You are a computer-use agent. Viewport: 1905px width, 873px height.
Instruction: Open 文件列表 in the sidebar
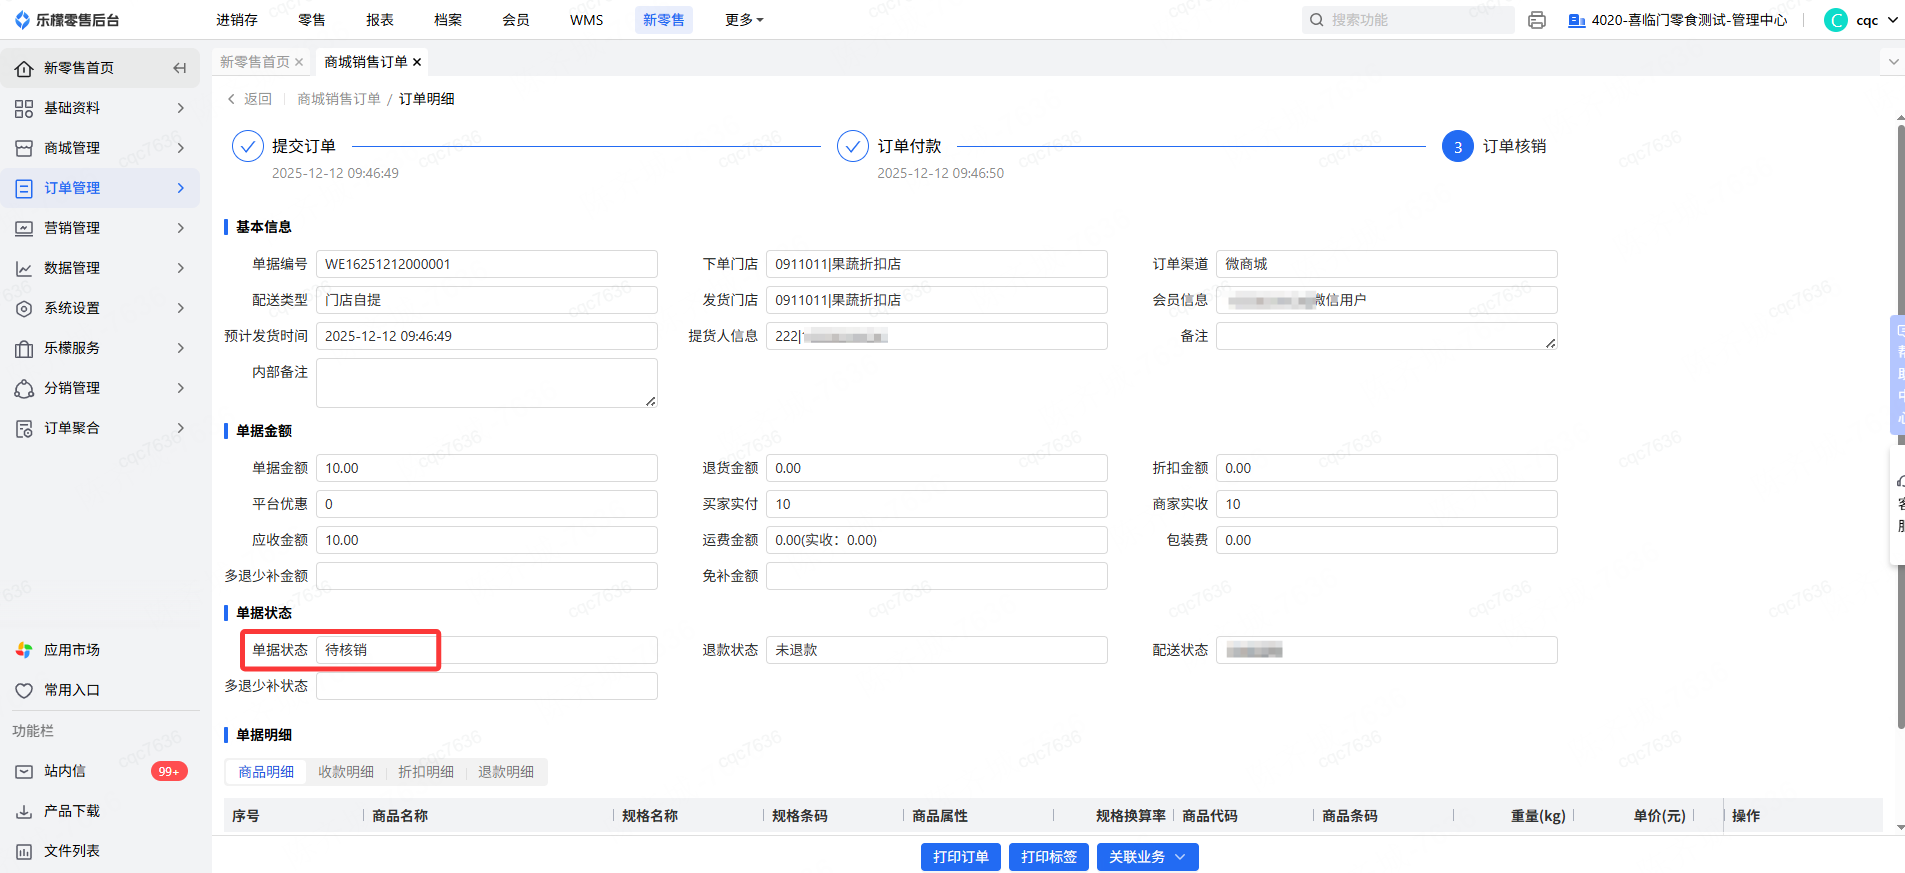[x=71, y=851]
